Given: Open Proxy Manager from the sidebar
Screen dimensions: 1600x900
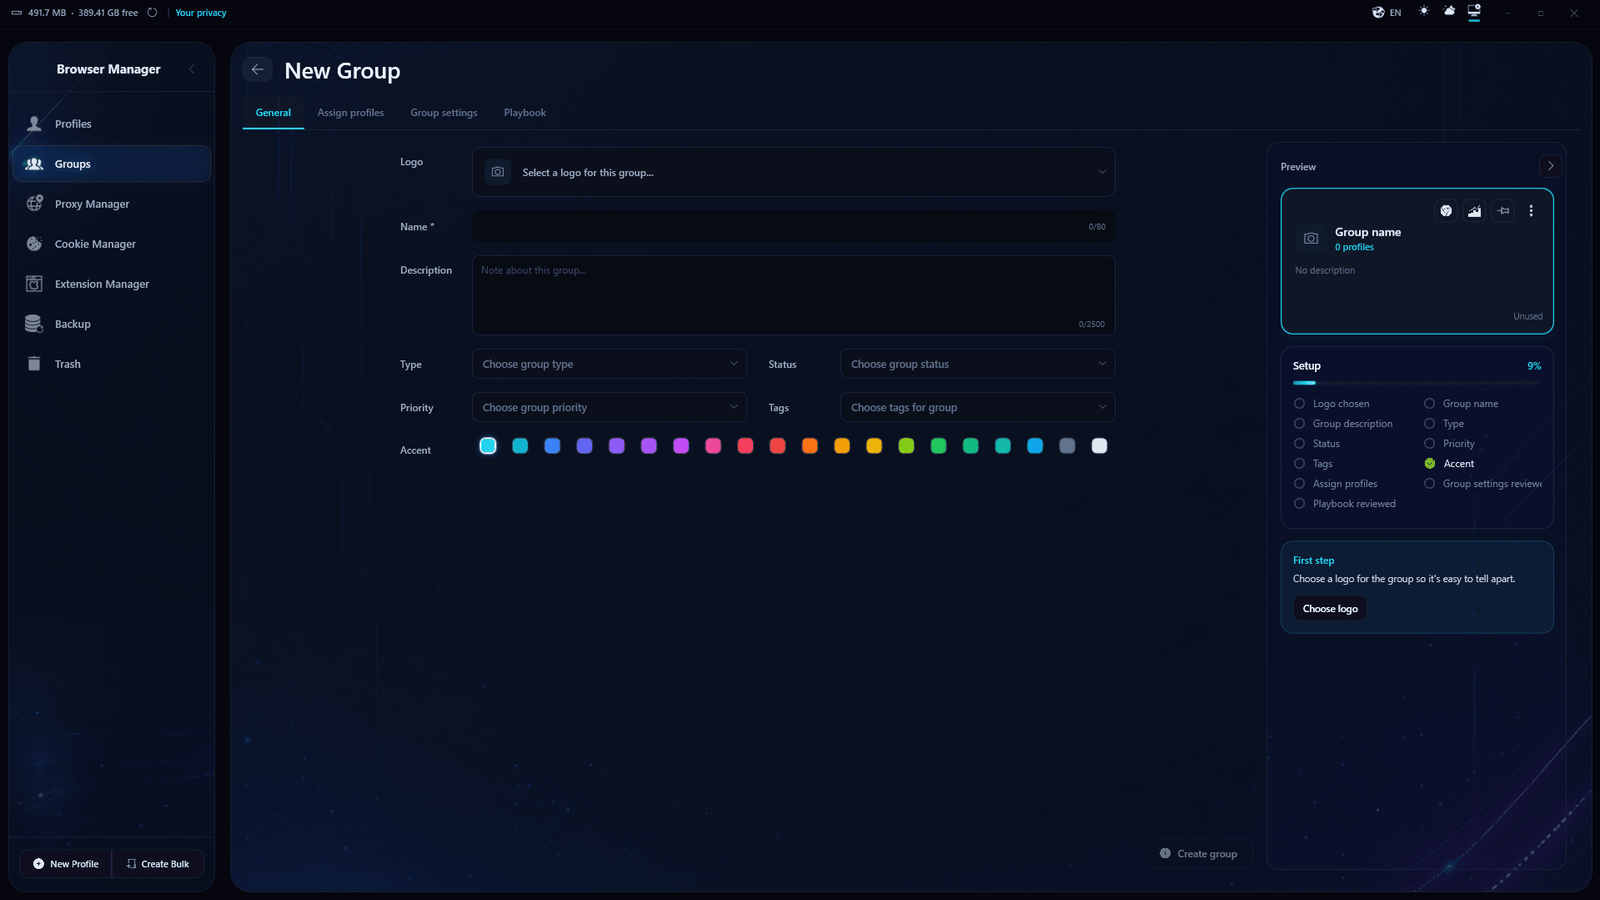Looking at the screenshot, I should pyautogui.click(x=111, y=204).
